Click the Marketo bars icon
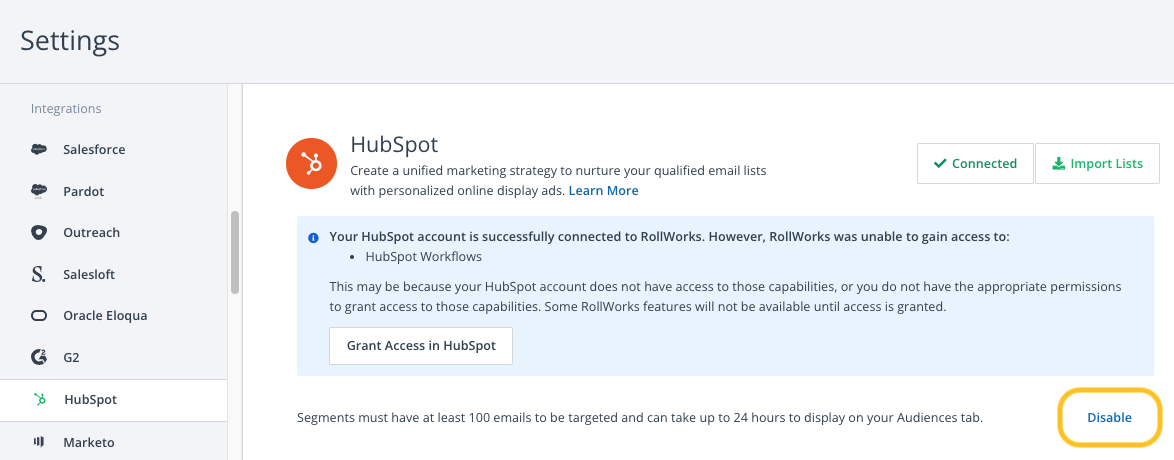The height and width of the screenshot is (460, 1174). [39, 442]
